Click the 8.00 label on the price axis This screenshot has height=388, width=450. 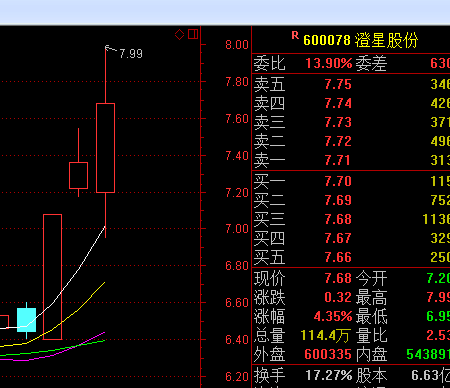click(237, 45)
